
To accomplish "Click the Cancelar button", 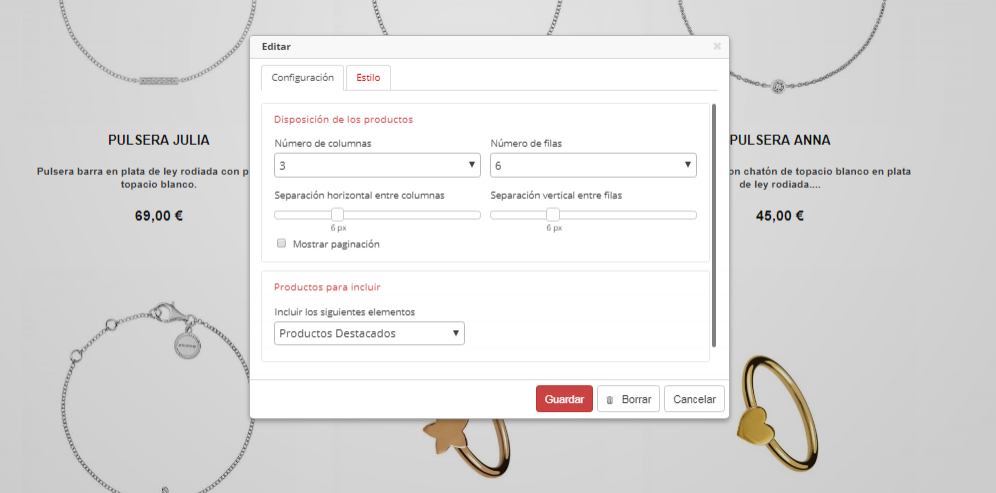I will tap(694, 399).
